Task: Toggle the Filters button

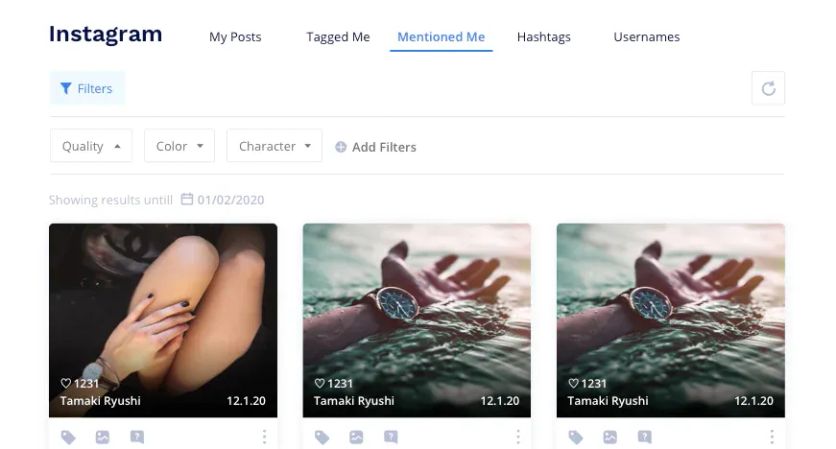Action: 87,89
